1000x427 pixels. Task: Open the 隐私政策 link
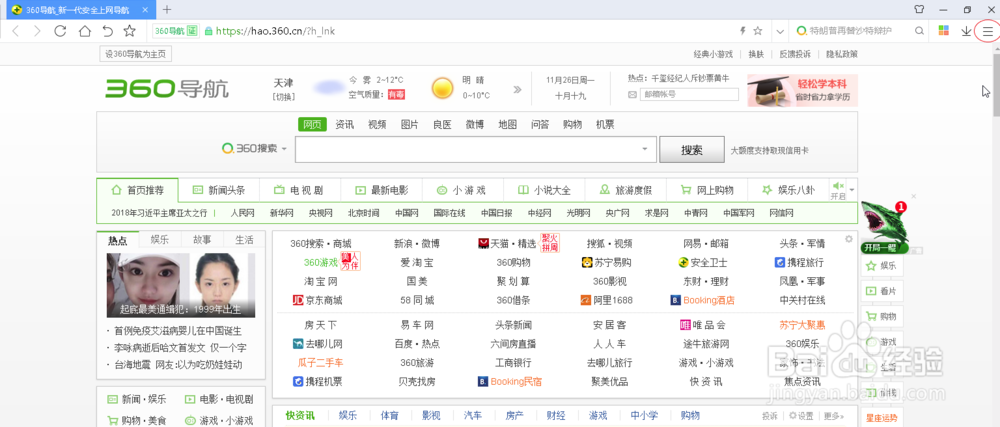click(x=842, y=54)
